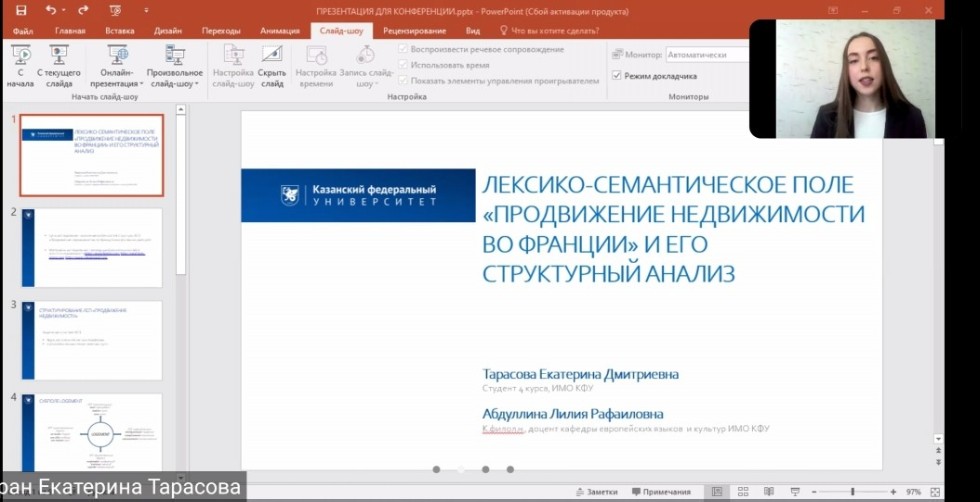Screen dimensions: 980x502
Task: Start slideshow from beginning (С начала)
Action: coord(19,65)
